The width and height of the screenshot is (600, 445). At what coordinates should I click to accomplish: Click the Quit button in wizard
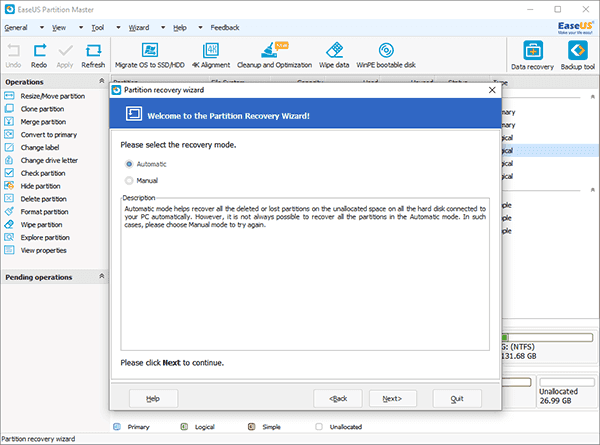coord(457,399)
